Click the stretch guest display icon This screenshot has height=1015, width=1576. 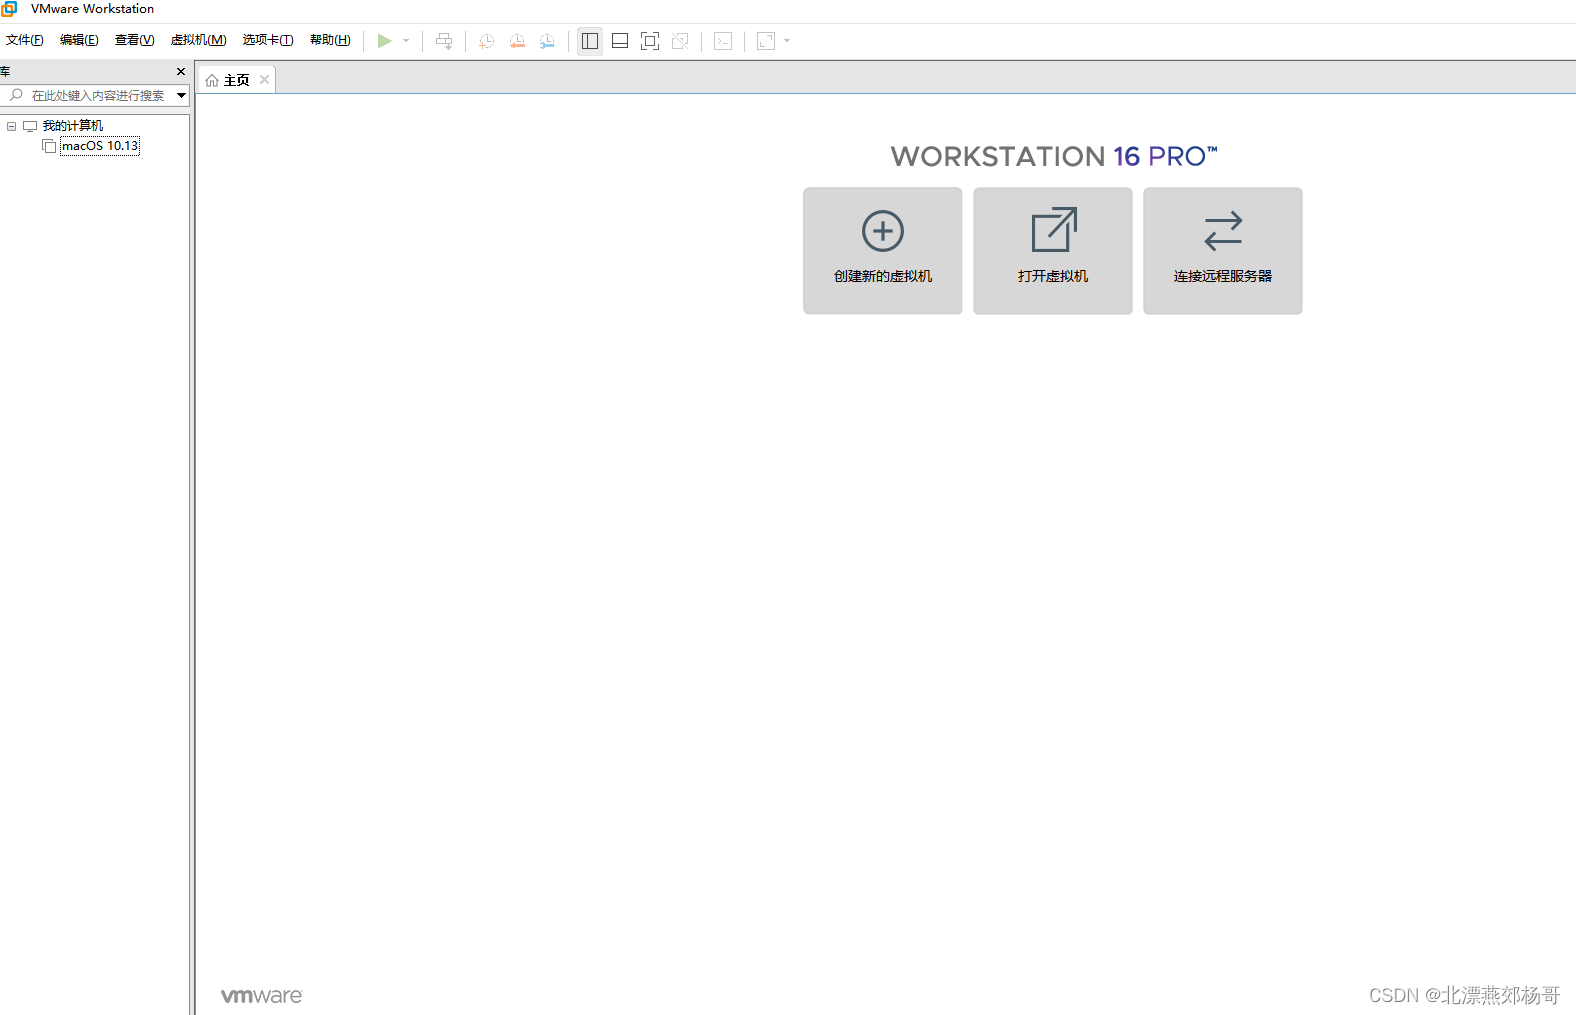tap(766, 41)
